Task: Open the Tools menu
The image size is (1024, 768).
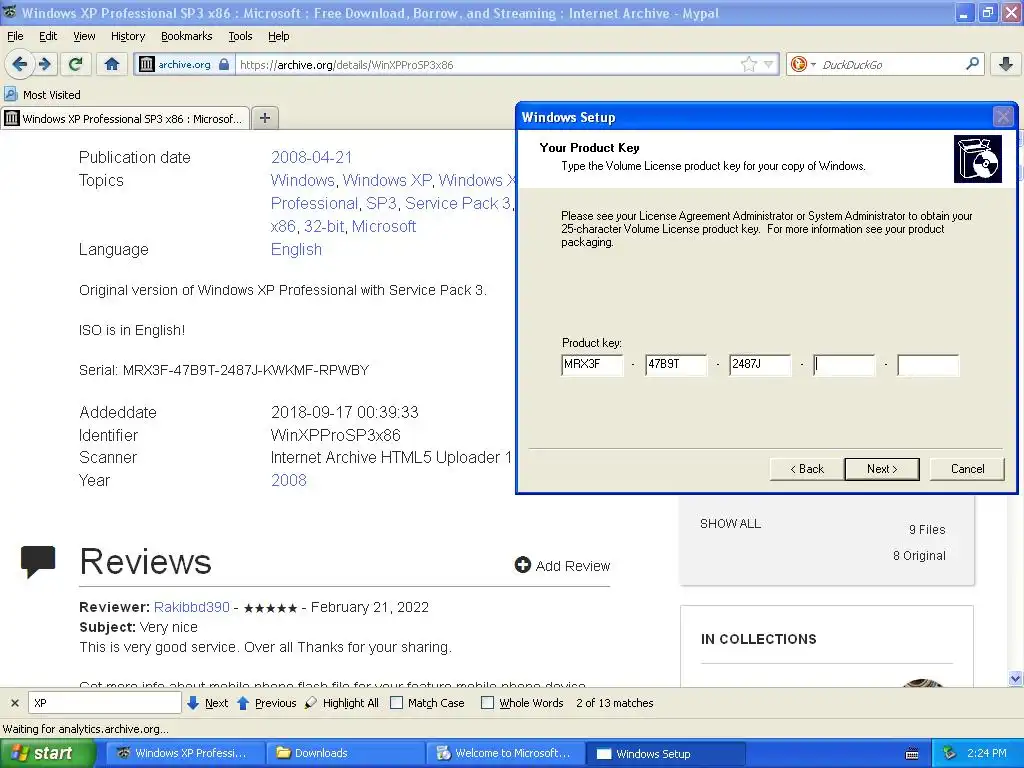Action: [x=240, y=36]
